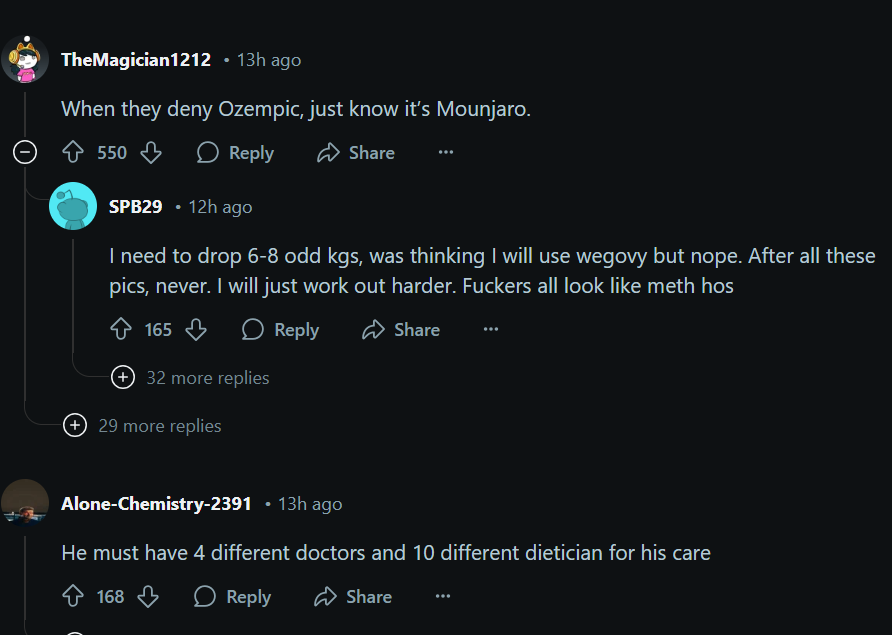Screen dimensions: 892x635
Task: Reply to Alone-Chemistry-2391's comment
Action: (x=233, y=597)
